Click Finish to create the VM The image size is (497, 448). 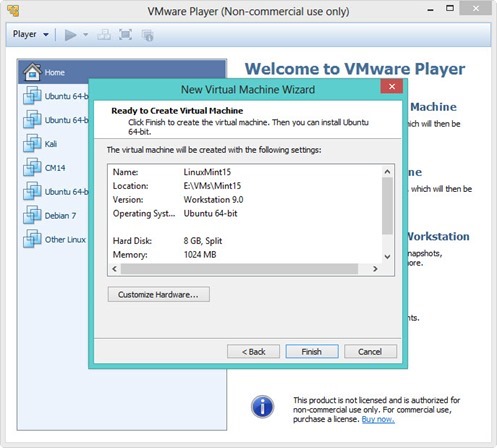pyautogui.click(x=312, y=352)
